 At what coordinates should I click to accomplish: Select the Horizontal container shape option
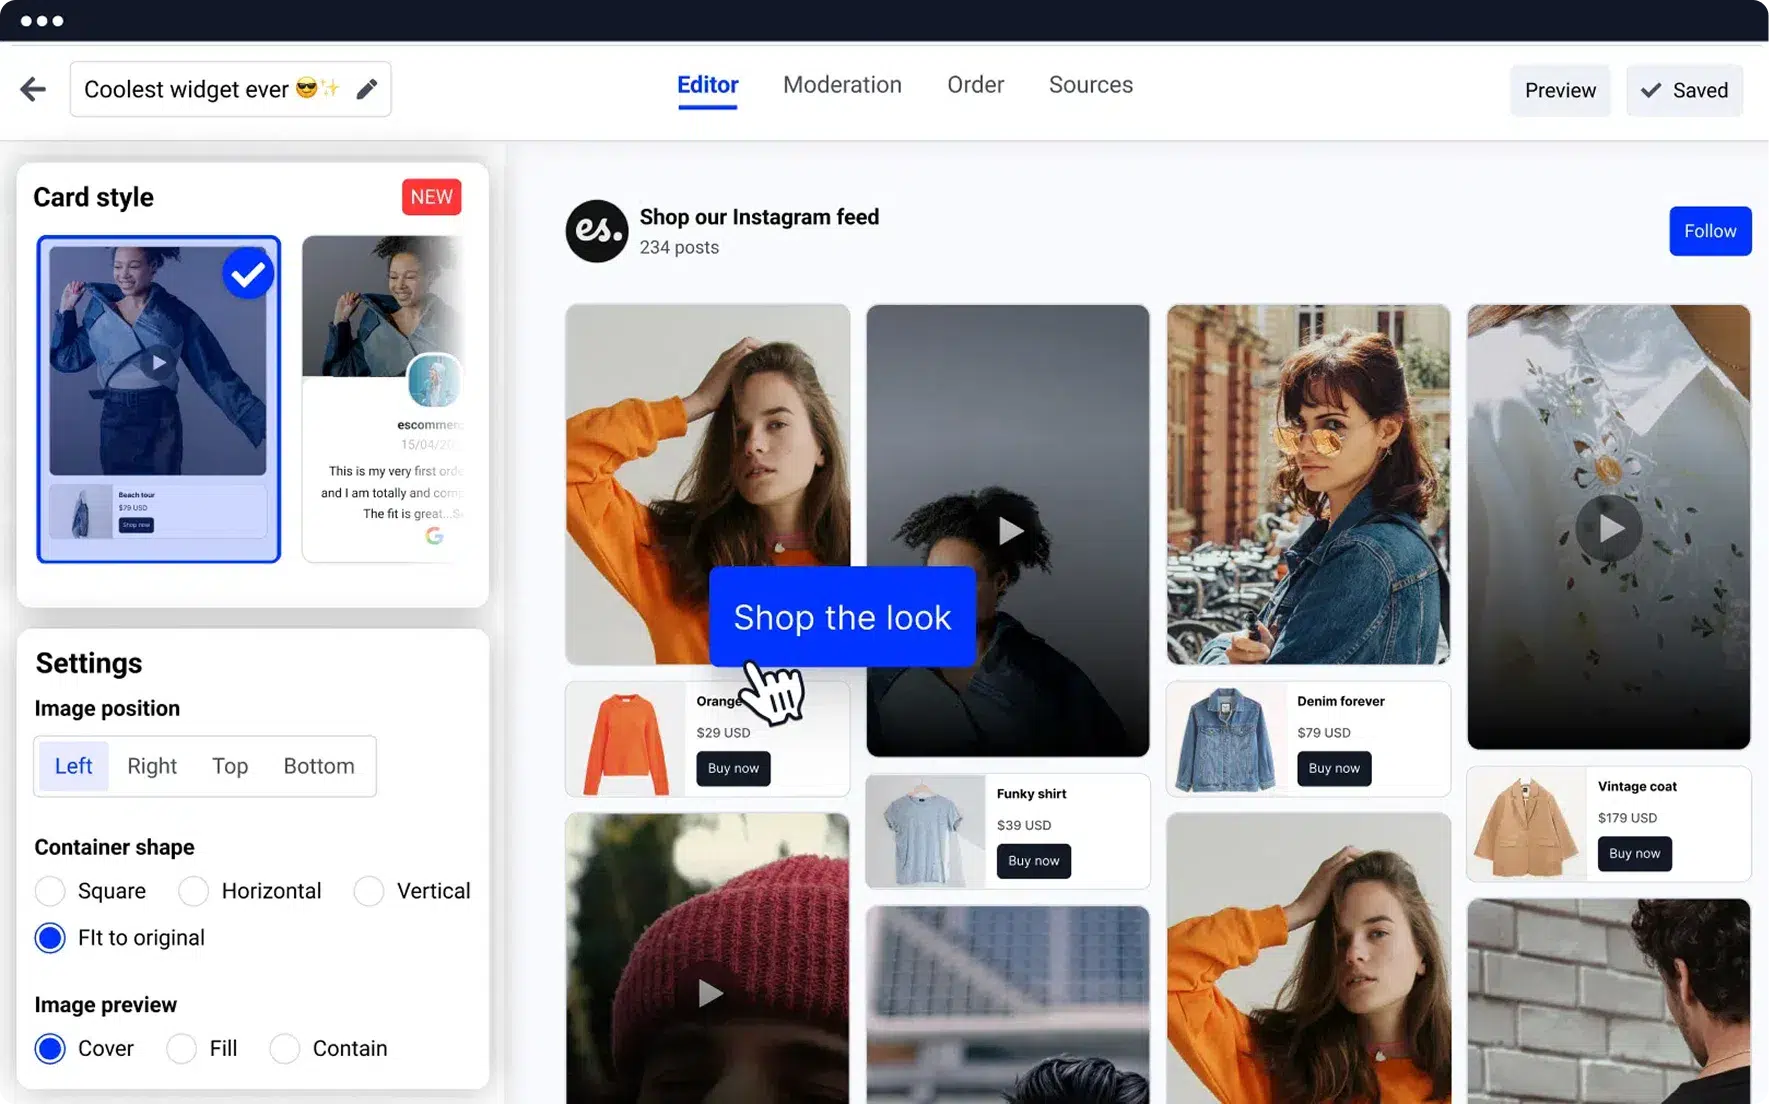[194, 891]
